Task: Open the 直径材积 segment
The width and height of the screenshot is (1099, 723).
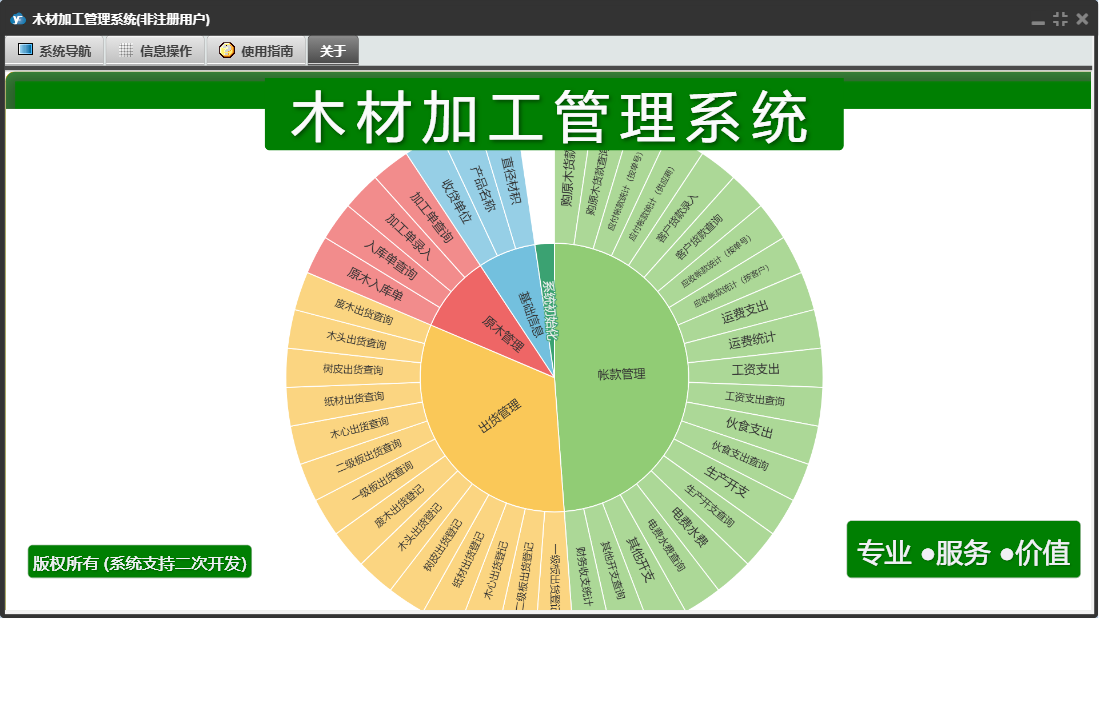Action: tap(510, 181)
